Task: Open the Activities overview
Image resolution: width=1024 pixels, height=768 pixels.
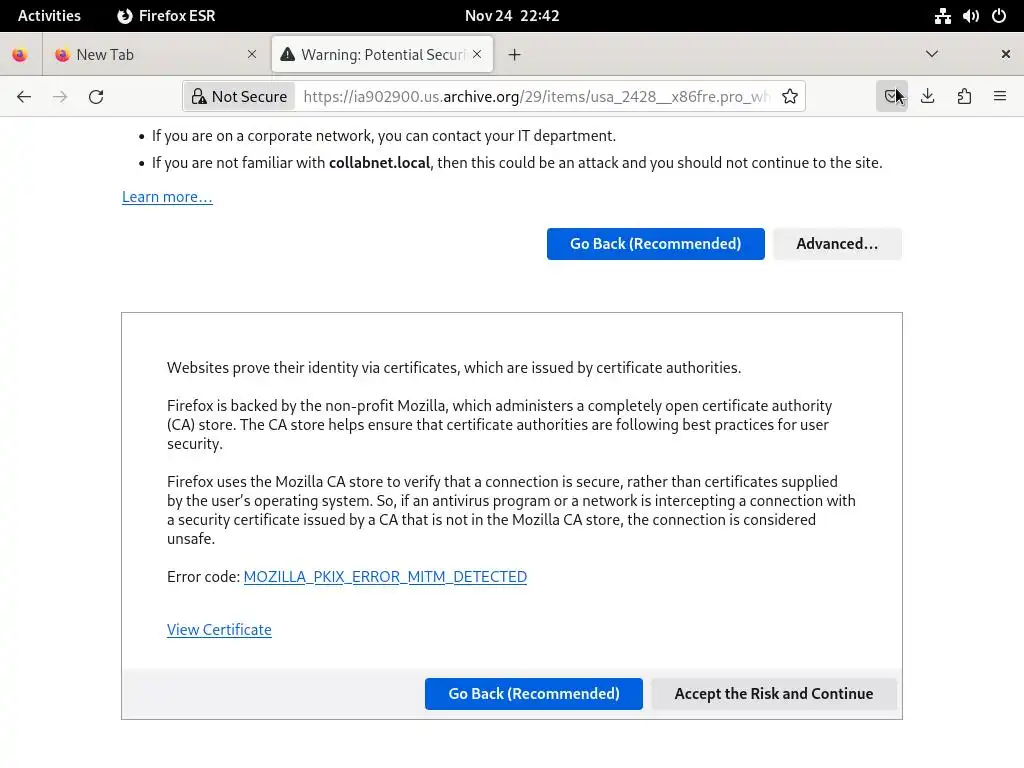Action: [49, 16]
